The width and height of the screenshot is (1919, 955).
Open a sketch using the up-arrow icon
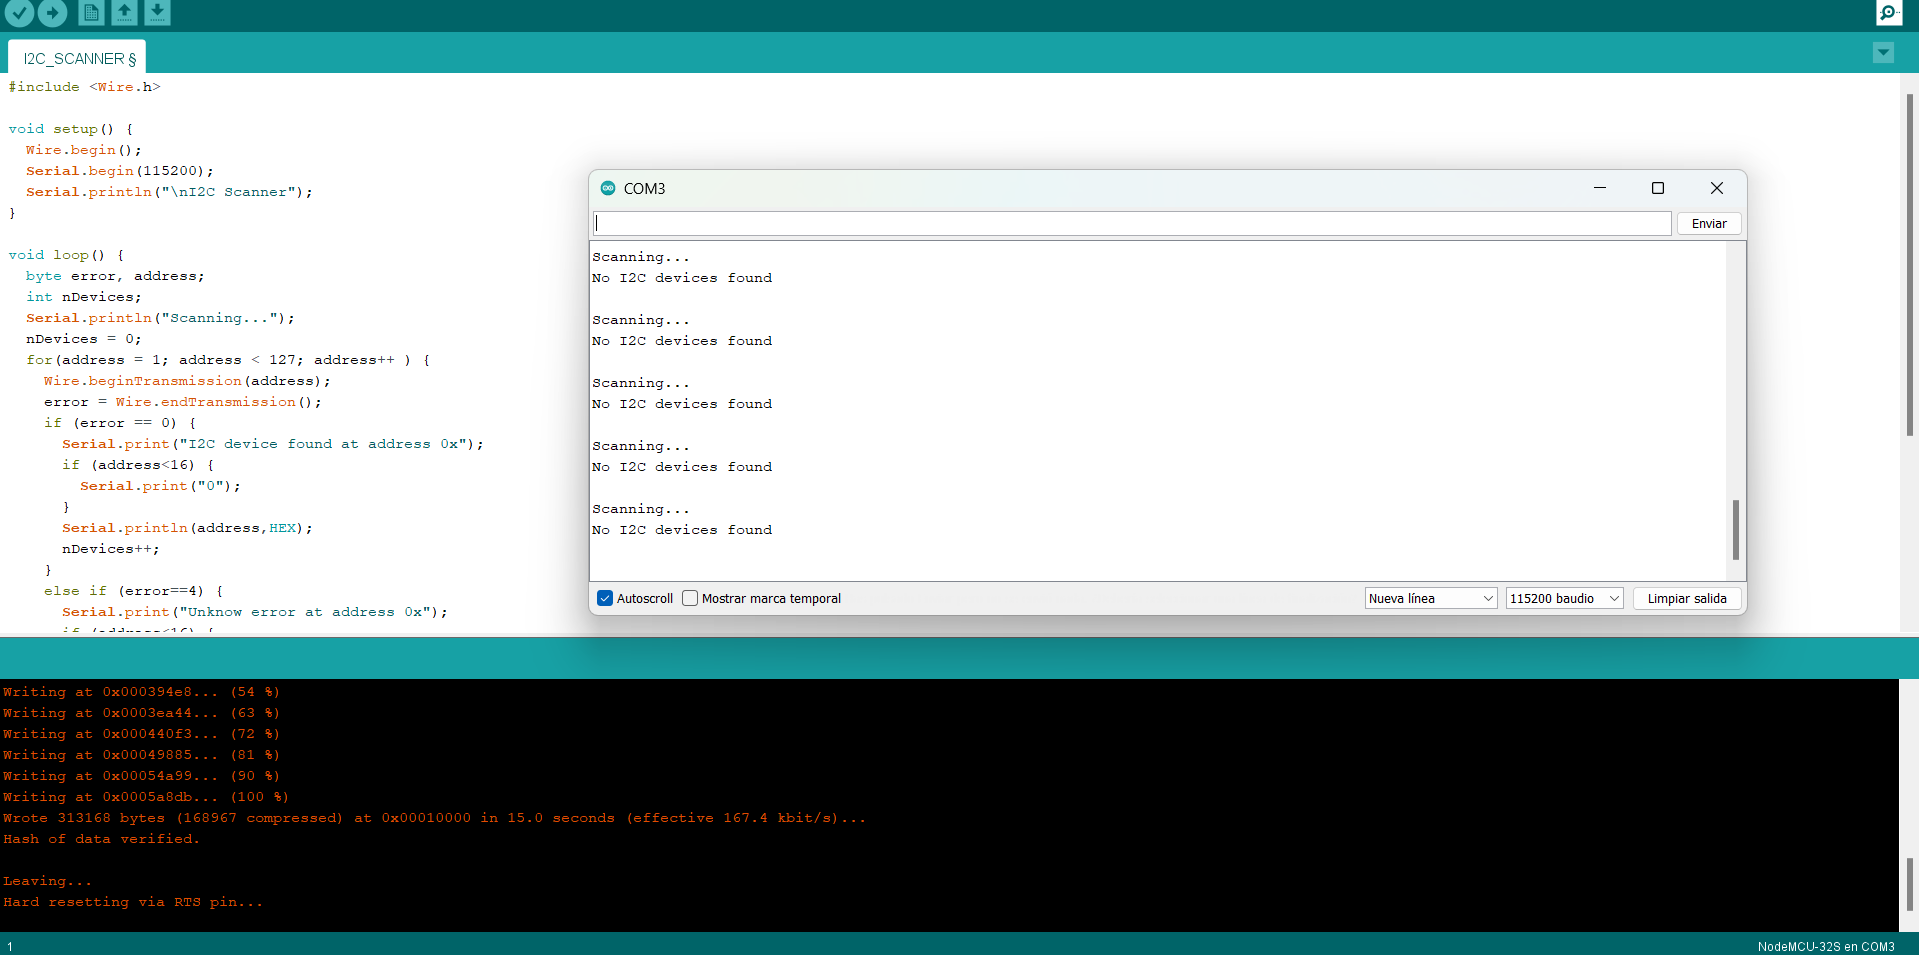coord(124,12)
